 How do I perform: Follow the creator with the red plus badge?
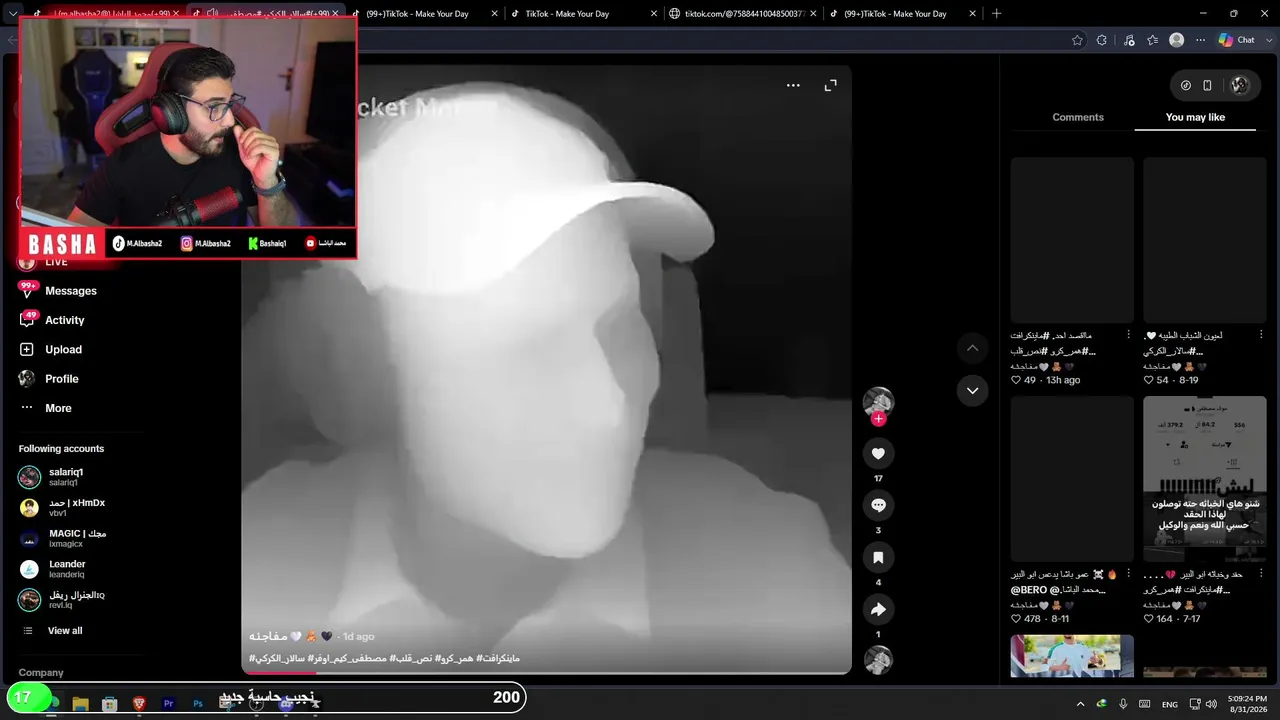(878, 419)
